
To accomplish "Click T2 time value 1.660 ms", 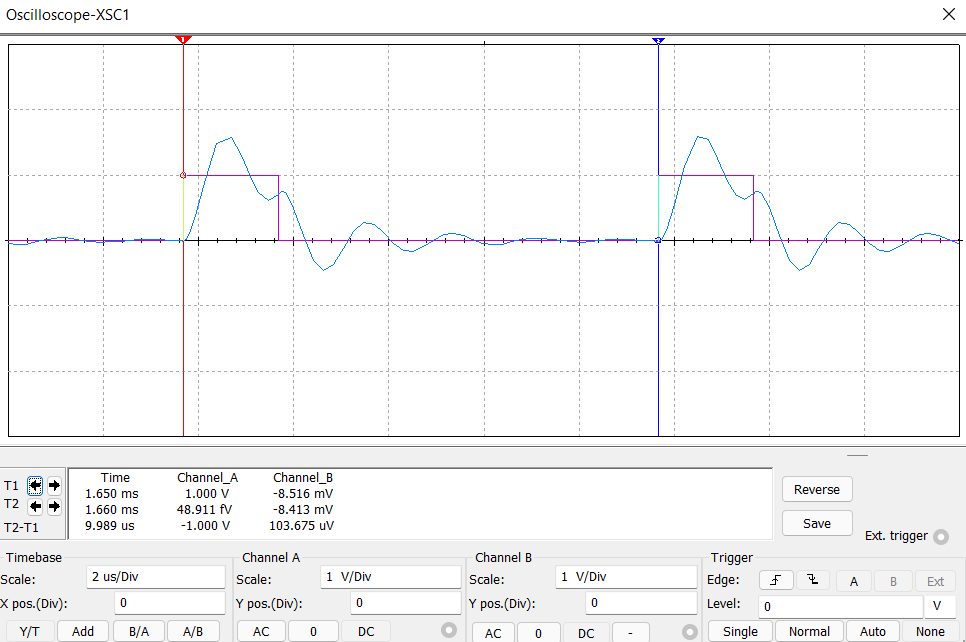I will point(112,510).
